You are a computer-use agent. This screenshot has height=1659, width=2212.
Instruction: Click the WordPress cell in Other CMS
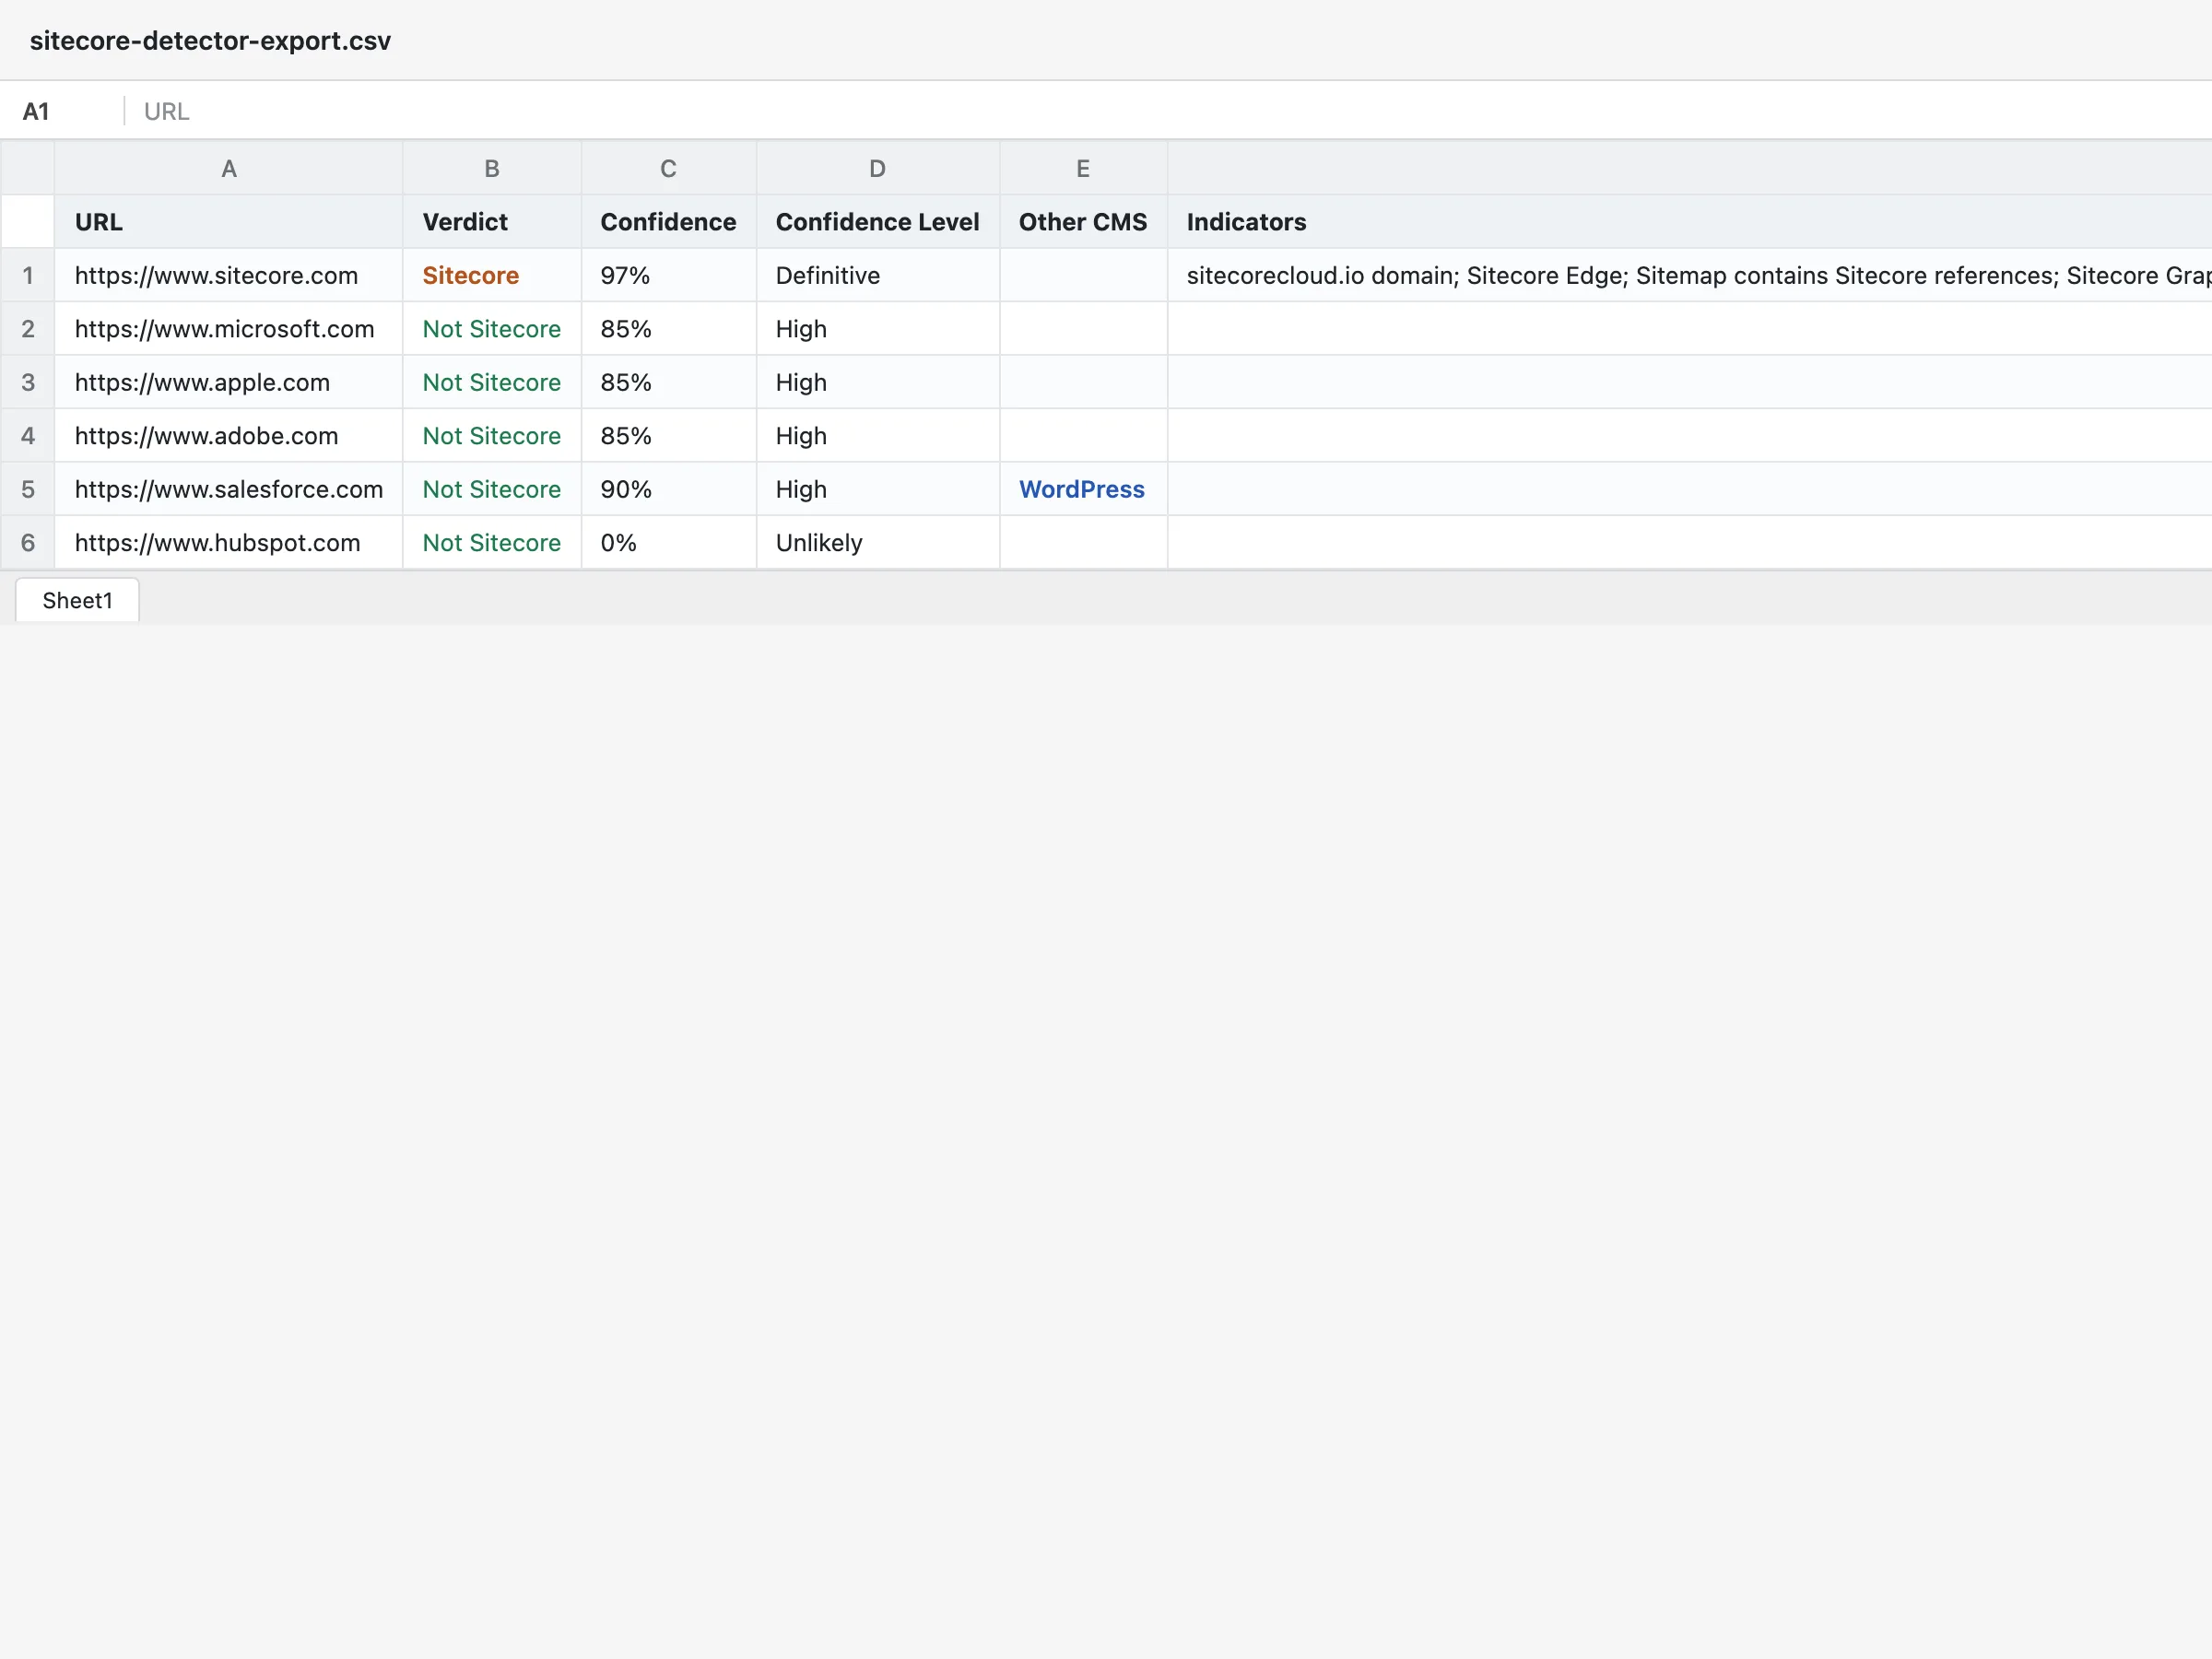tap(1083, 489)
